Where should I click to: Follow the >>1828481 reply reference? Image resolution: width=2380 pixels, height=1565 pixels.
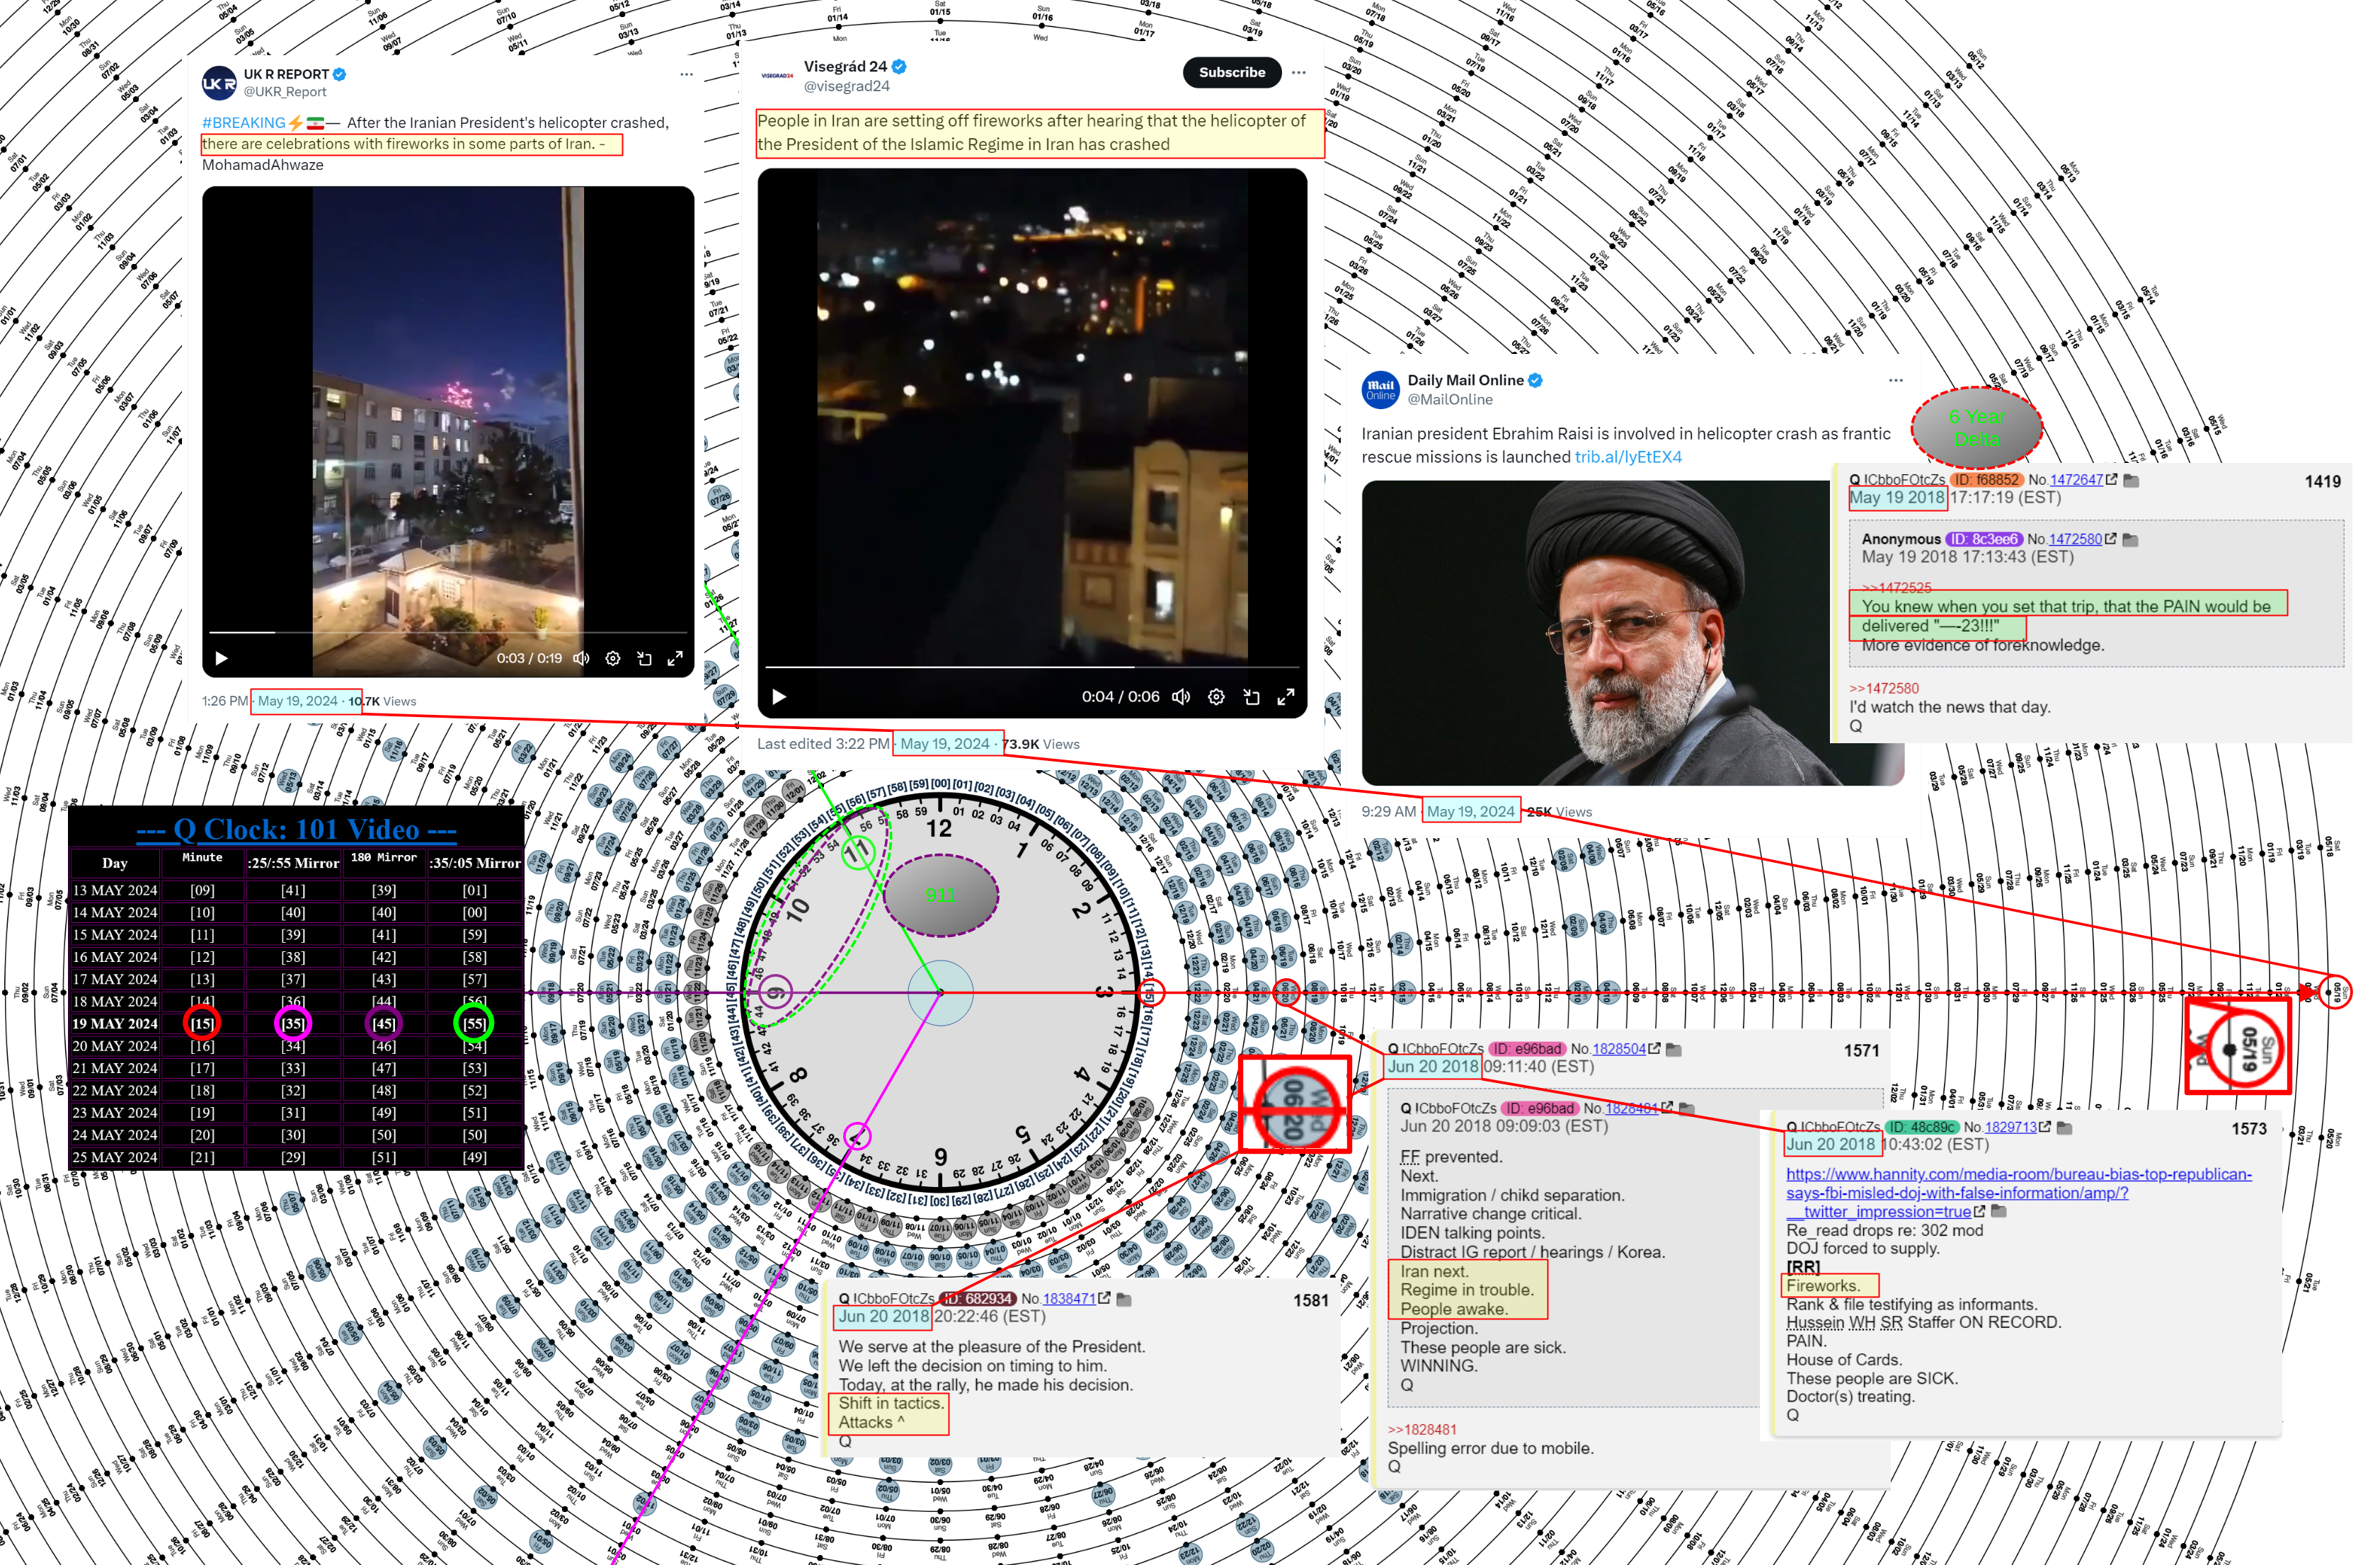tap(1422, 1429)
